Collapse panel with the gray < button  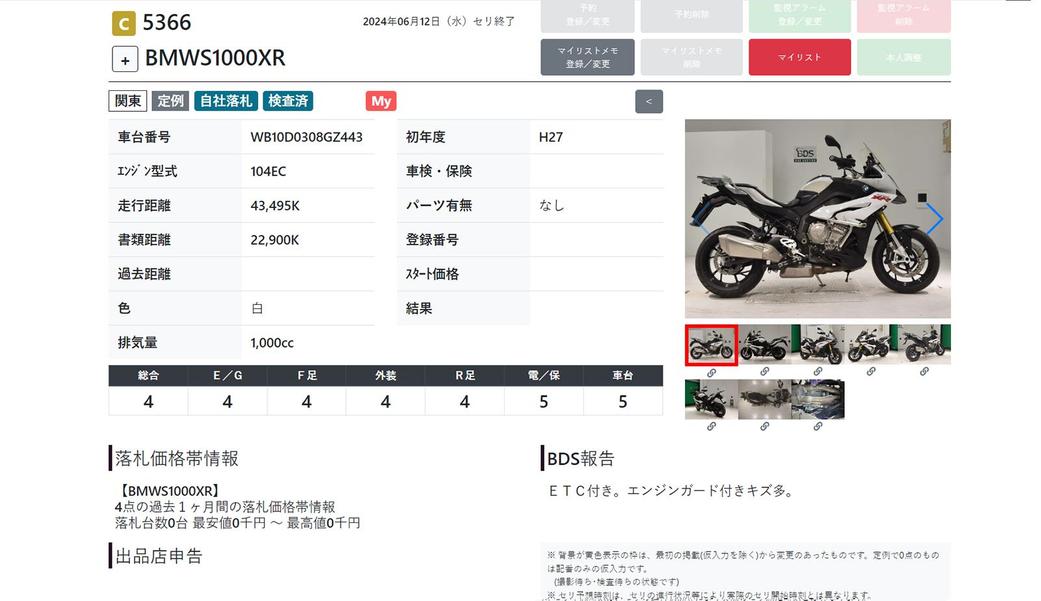pos(648,101)
